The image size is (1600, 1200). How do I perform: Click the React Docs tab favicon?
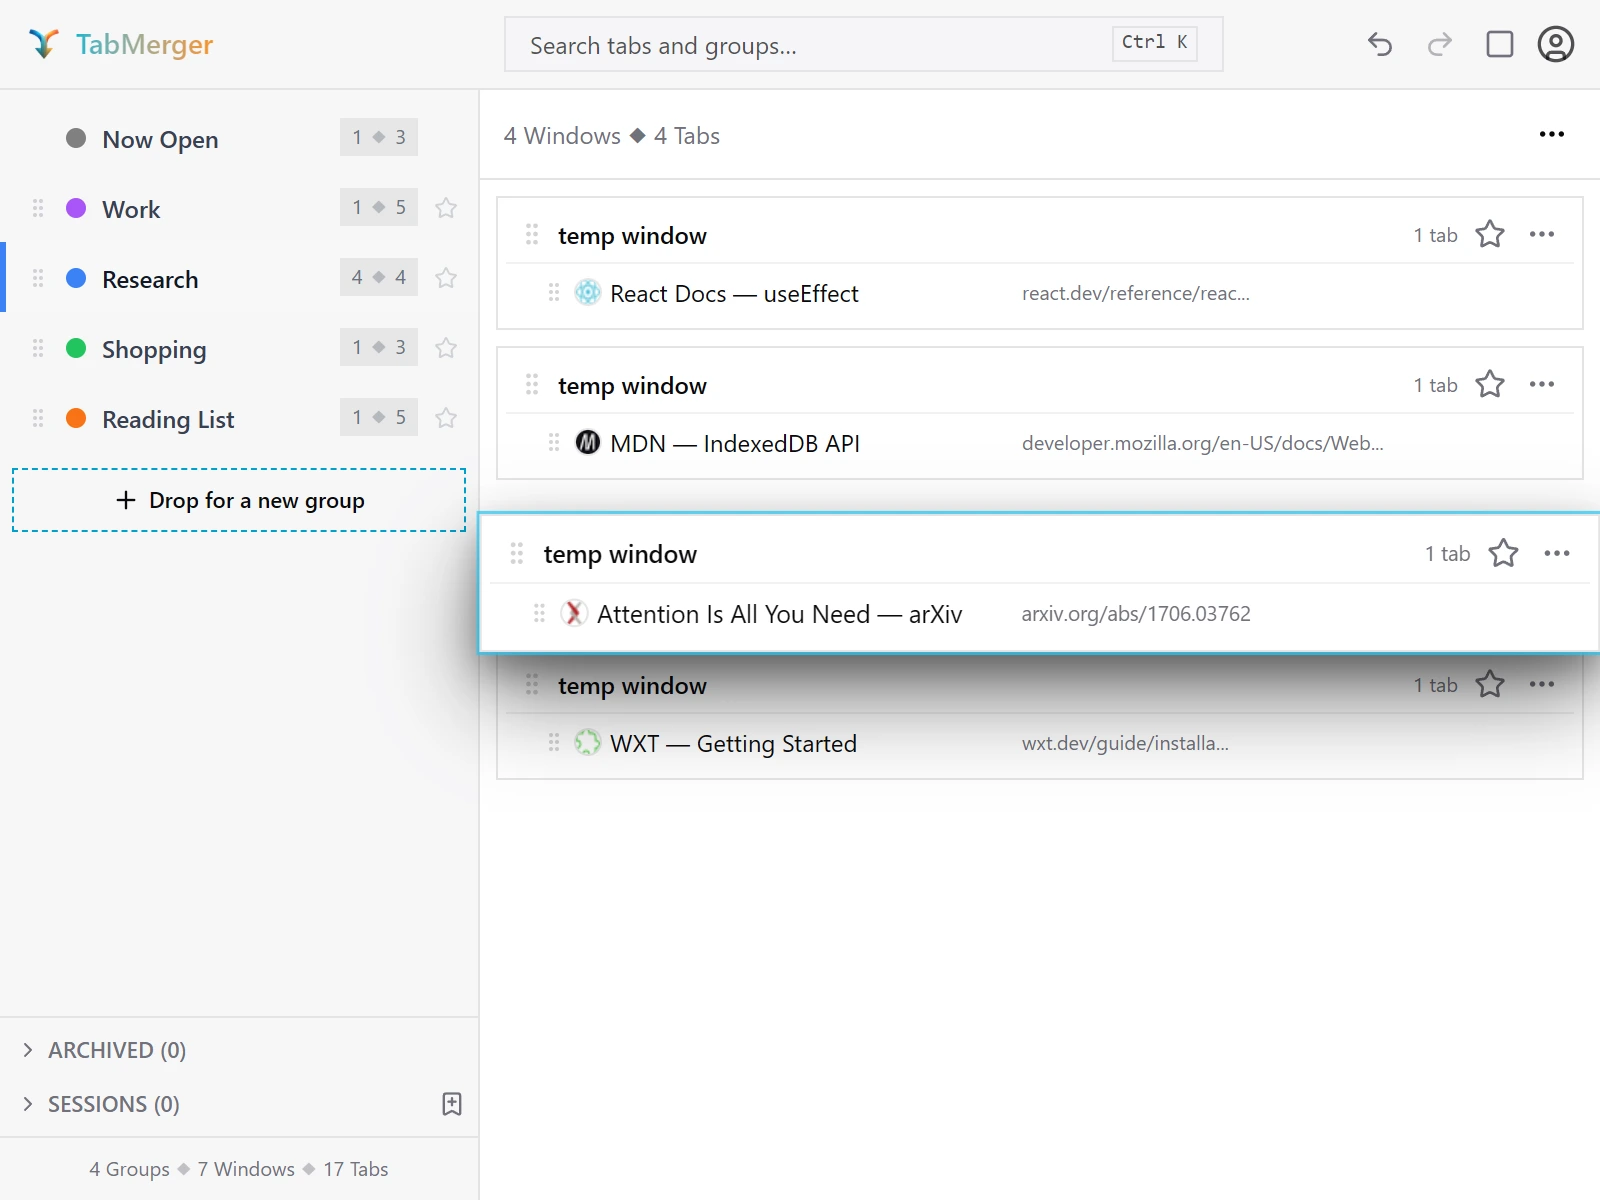click(588, 292)
